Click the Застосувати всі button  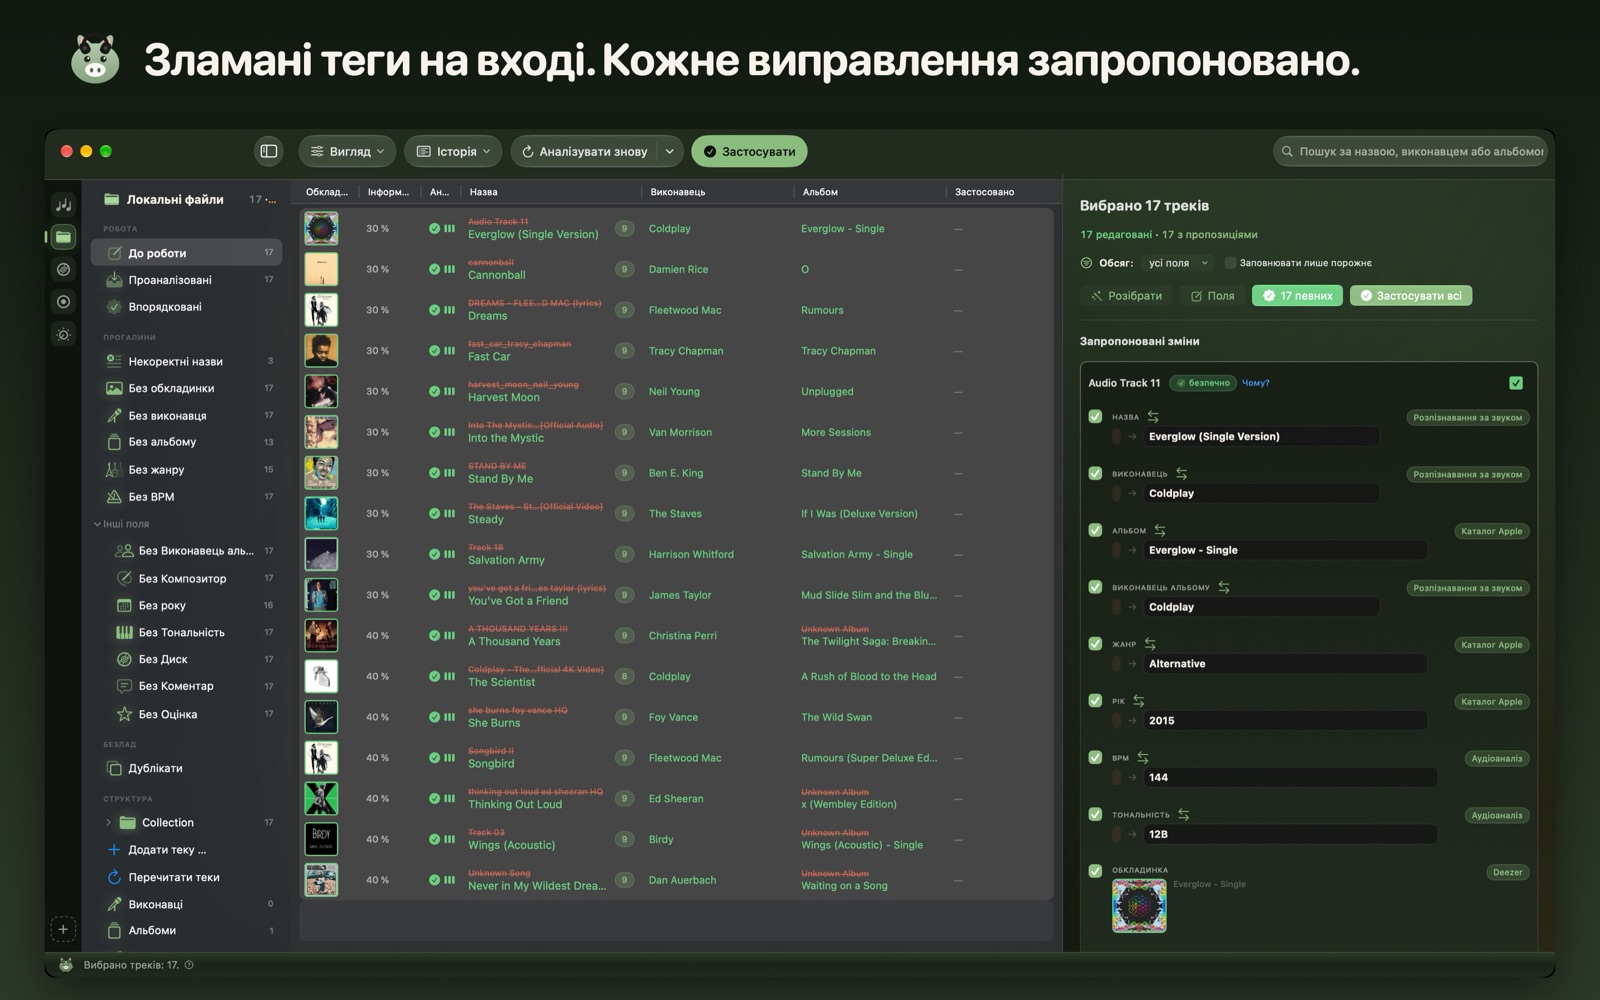click(x=1411, y=295)
